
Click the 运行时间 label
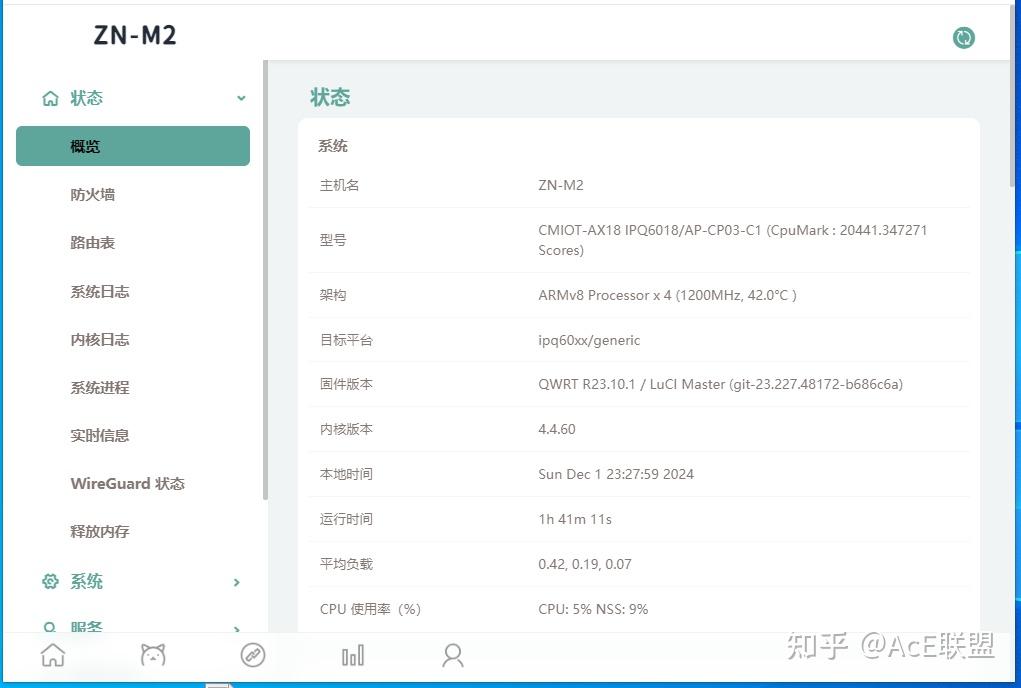[x=346, y=519]
